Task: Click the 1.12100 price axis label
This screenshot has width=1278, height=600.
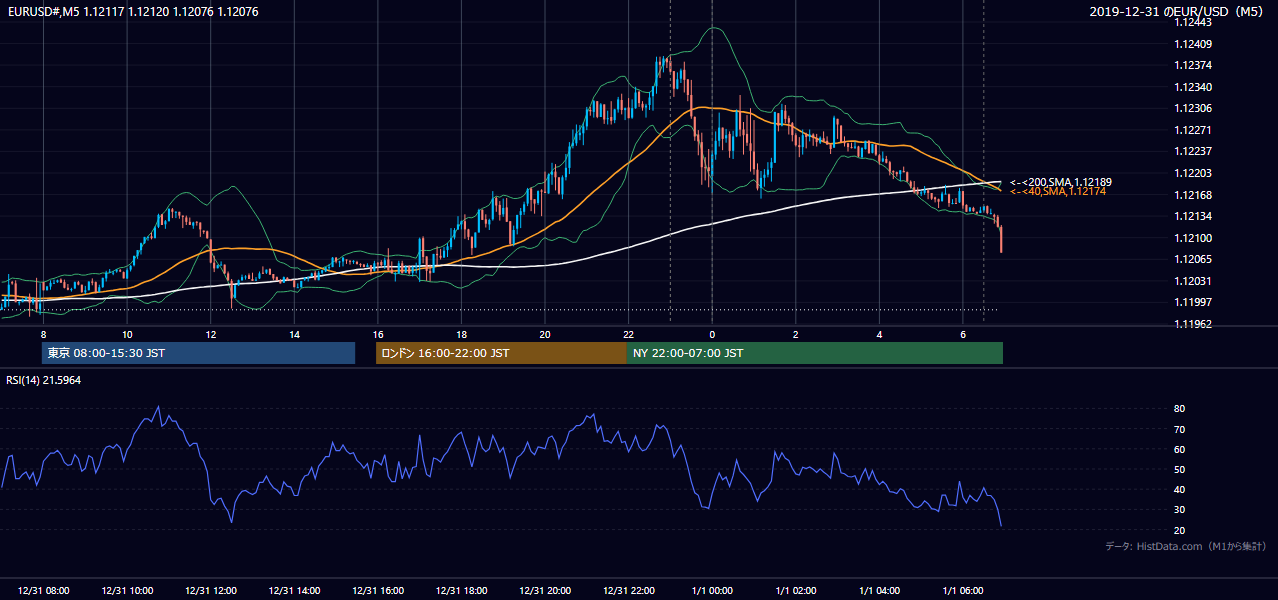Action: [1192, 238]
